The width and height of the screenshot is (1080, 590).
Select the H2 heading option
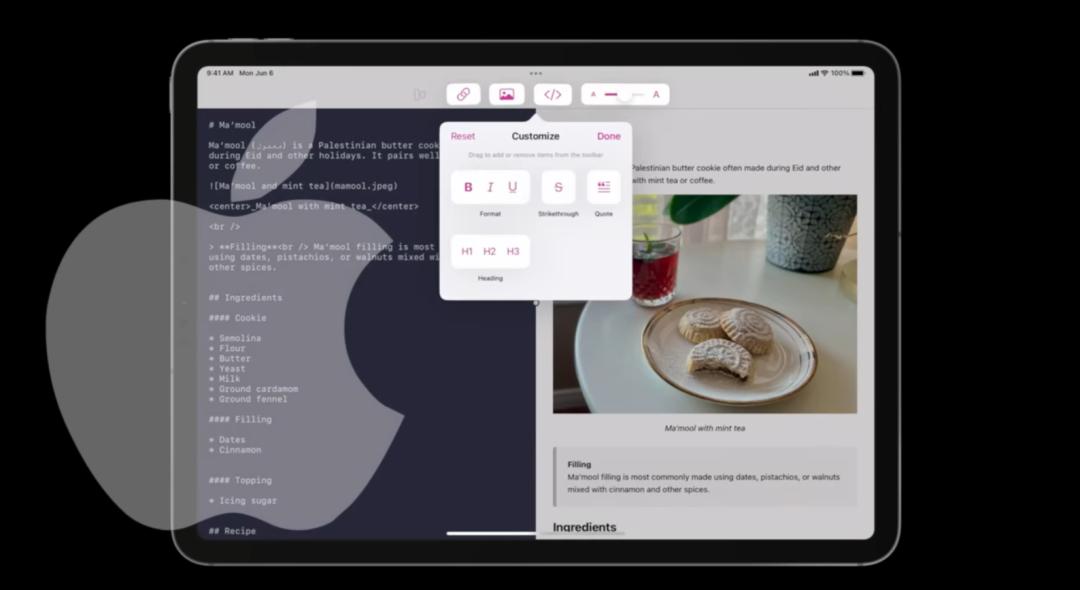[490, 252]
